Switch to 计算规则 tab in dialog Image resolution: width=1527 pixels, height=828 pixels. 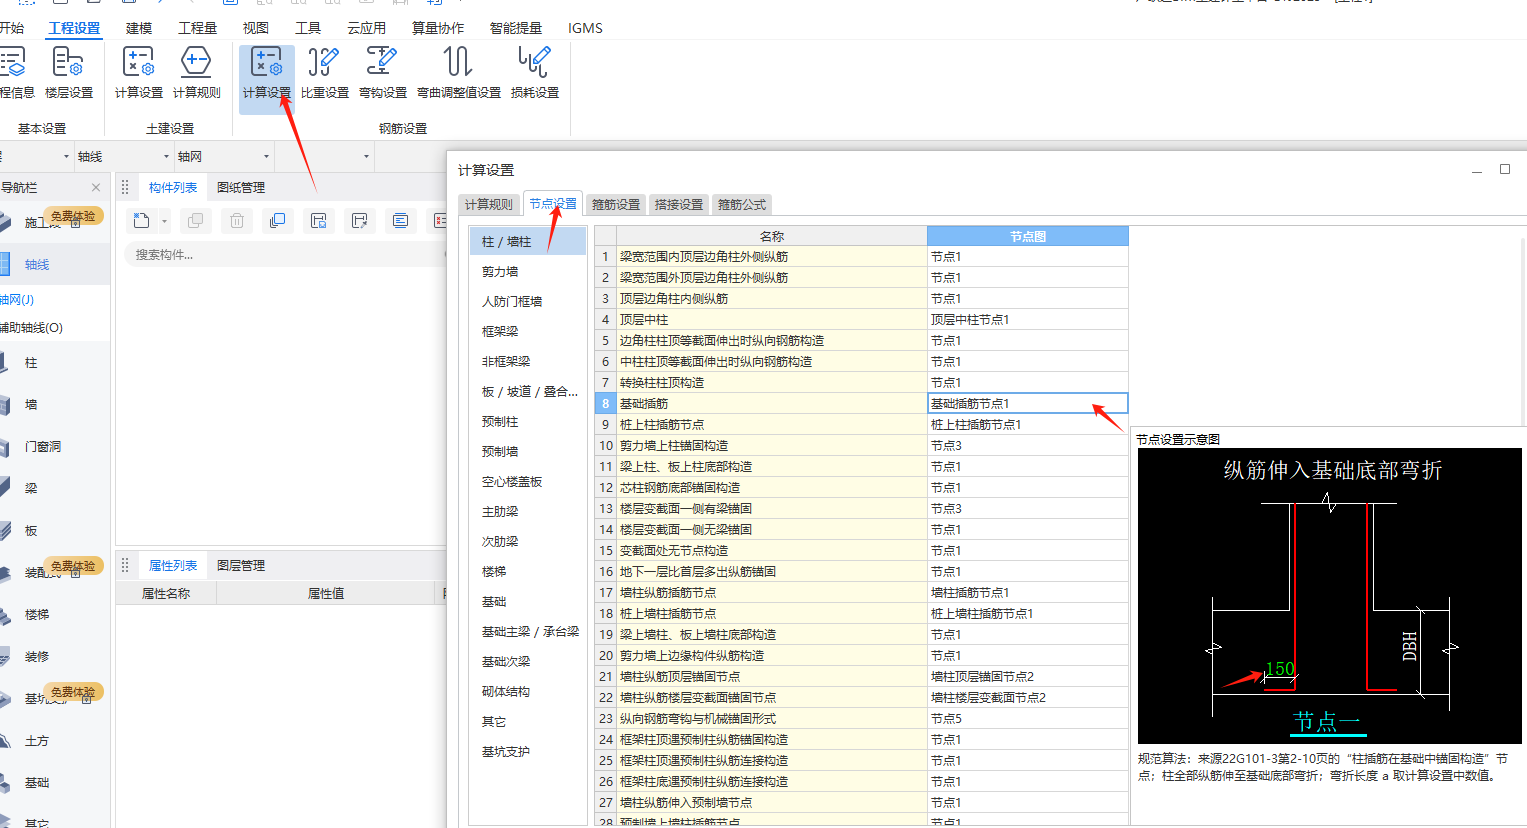489,204
